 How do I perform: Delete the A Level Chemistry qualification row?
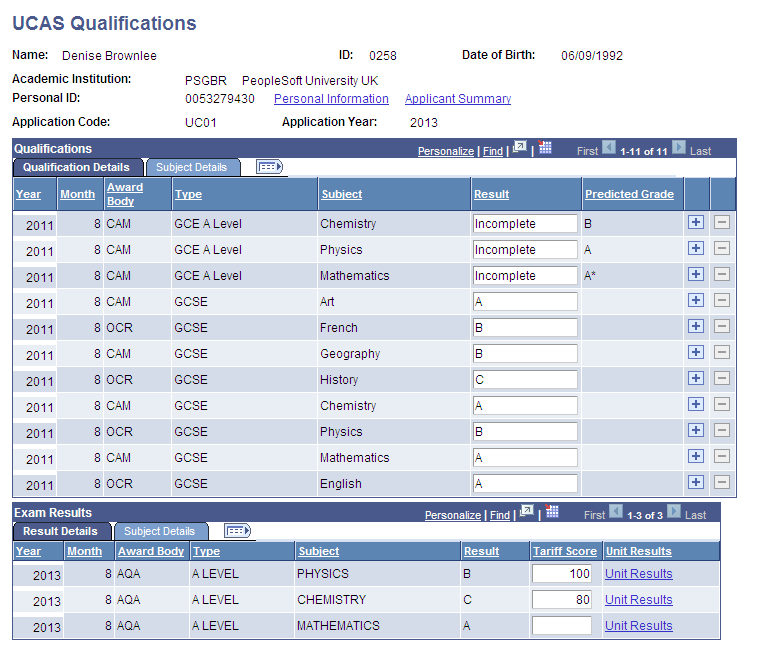[722, 222]
